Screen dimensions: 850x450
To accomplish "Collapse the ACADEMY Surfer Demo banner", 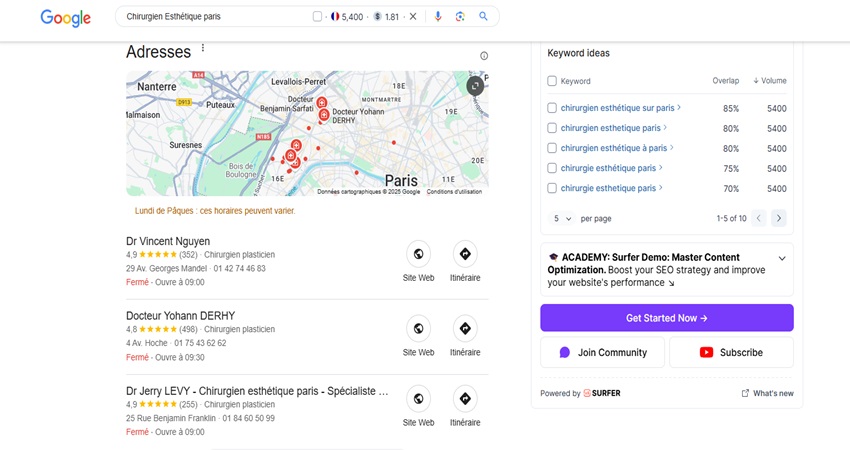I will tap(782, 259).
